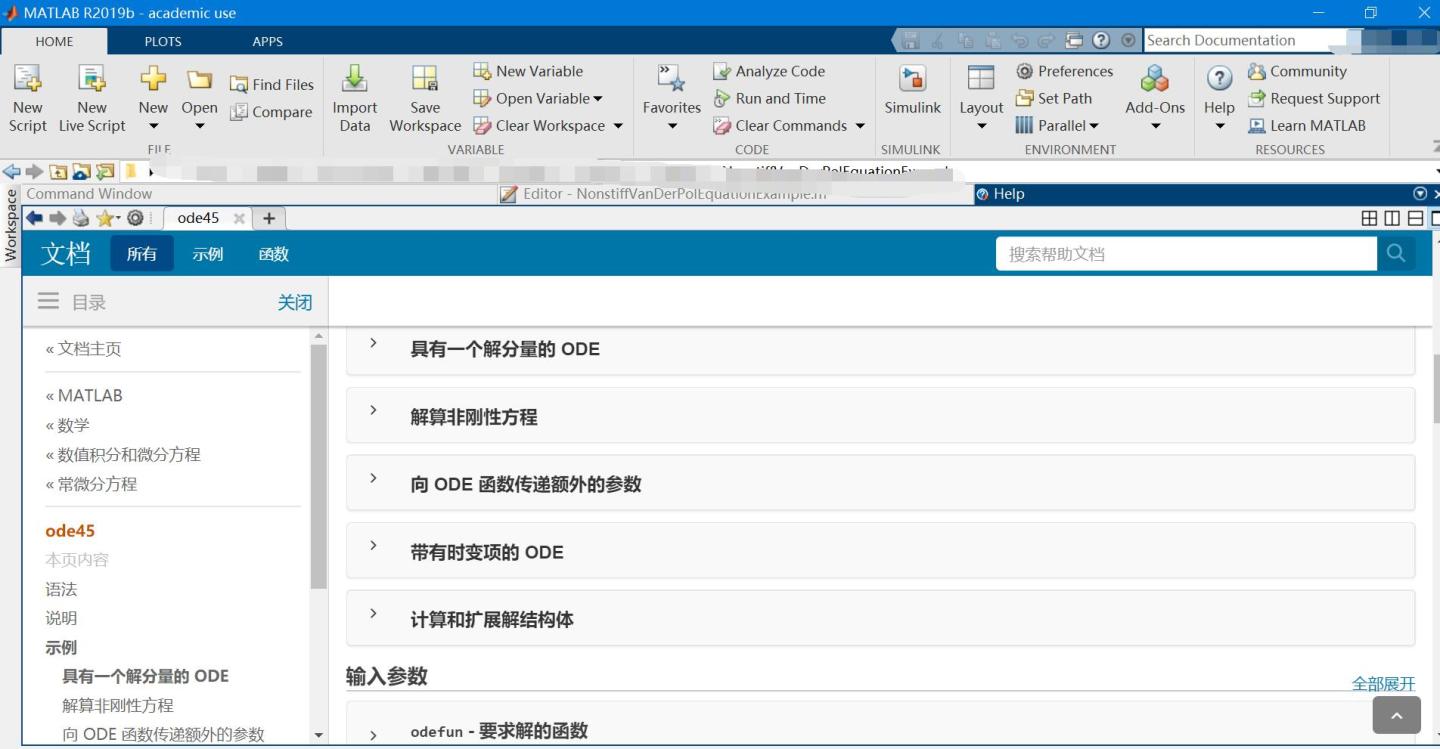Launch Simulink
This screenshot has width=1440, height=749.
(912, 92)
